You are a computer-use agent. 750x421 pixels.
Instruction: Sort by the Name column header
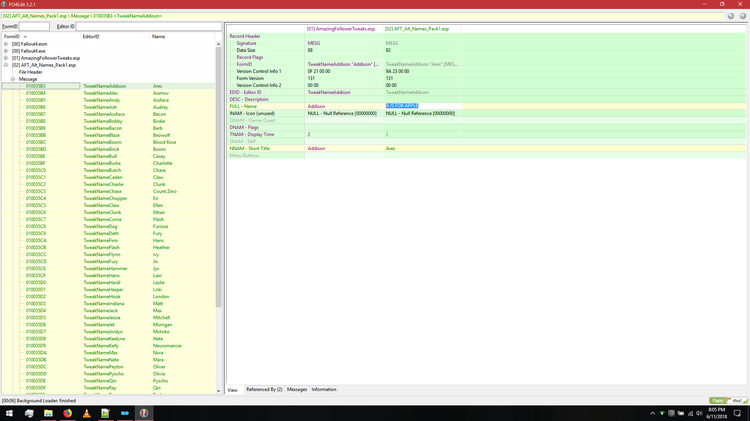coord(183,36)
